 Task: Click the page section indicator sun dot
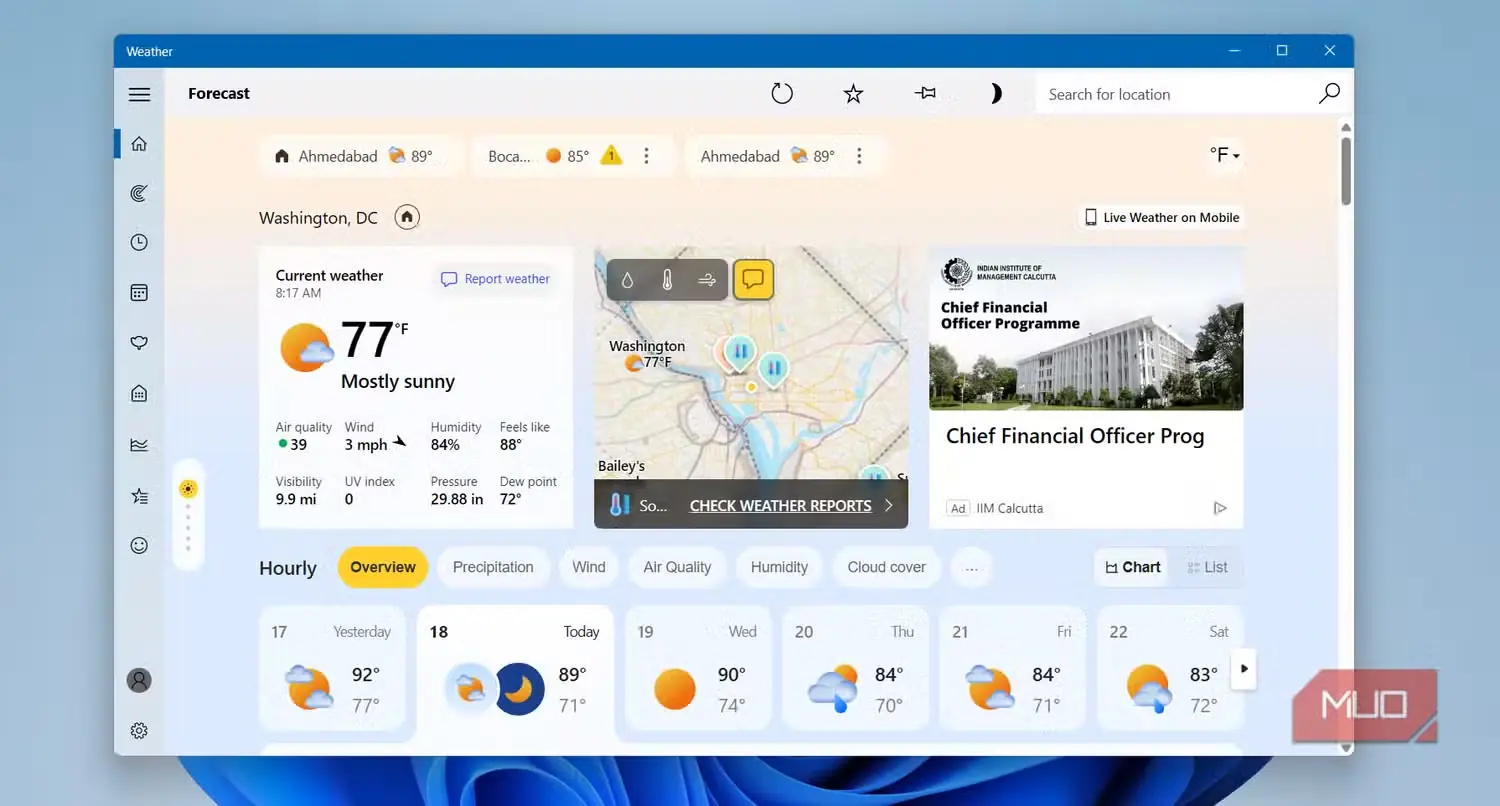[x=188, y=489]
